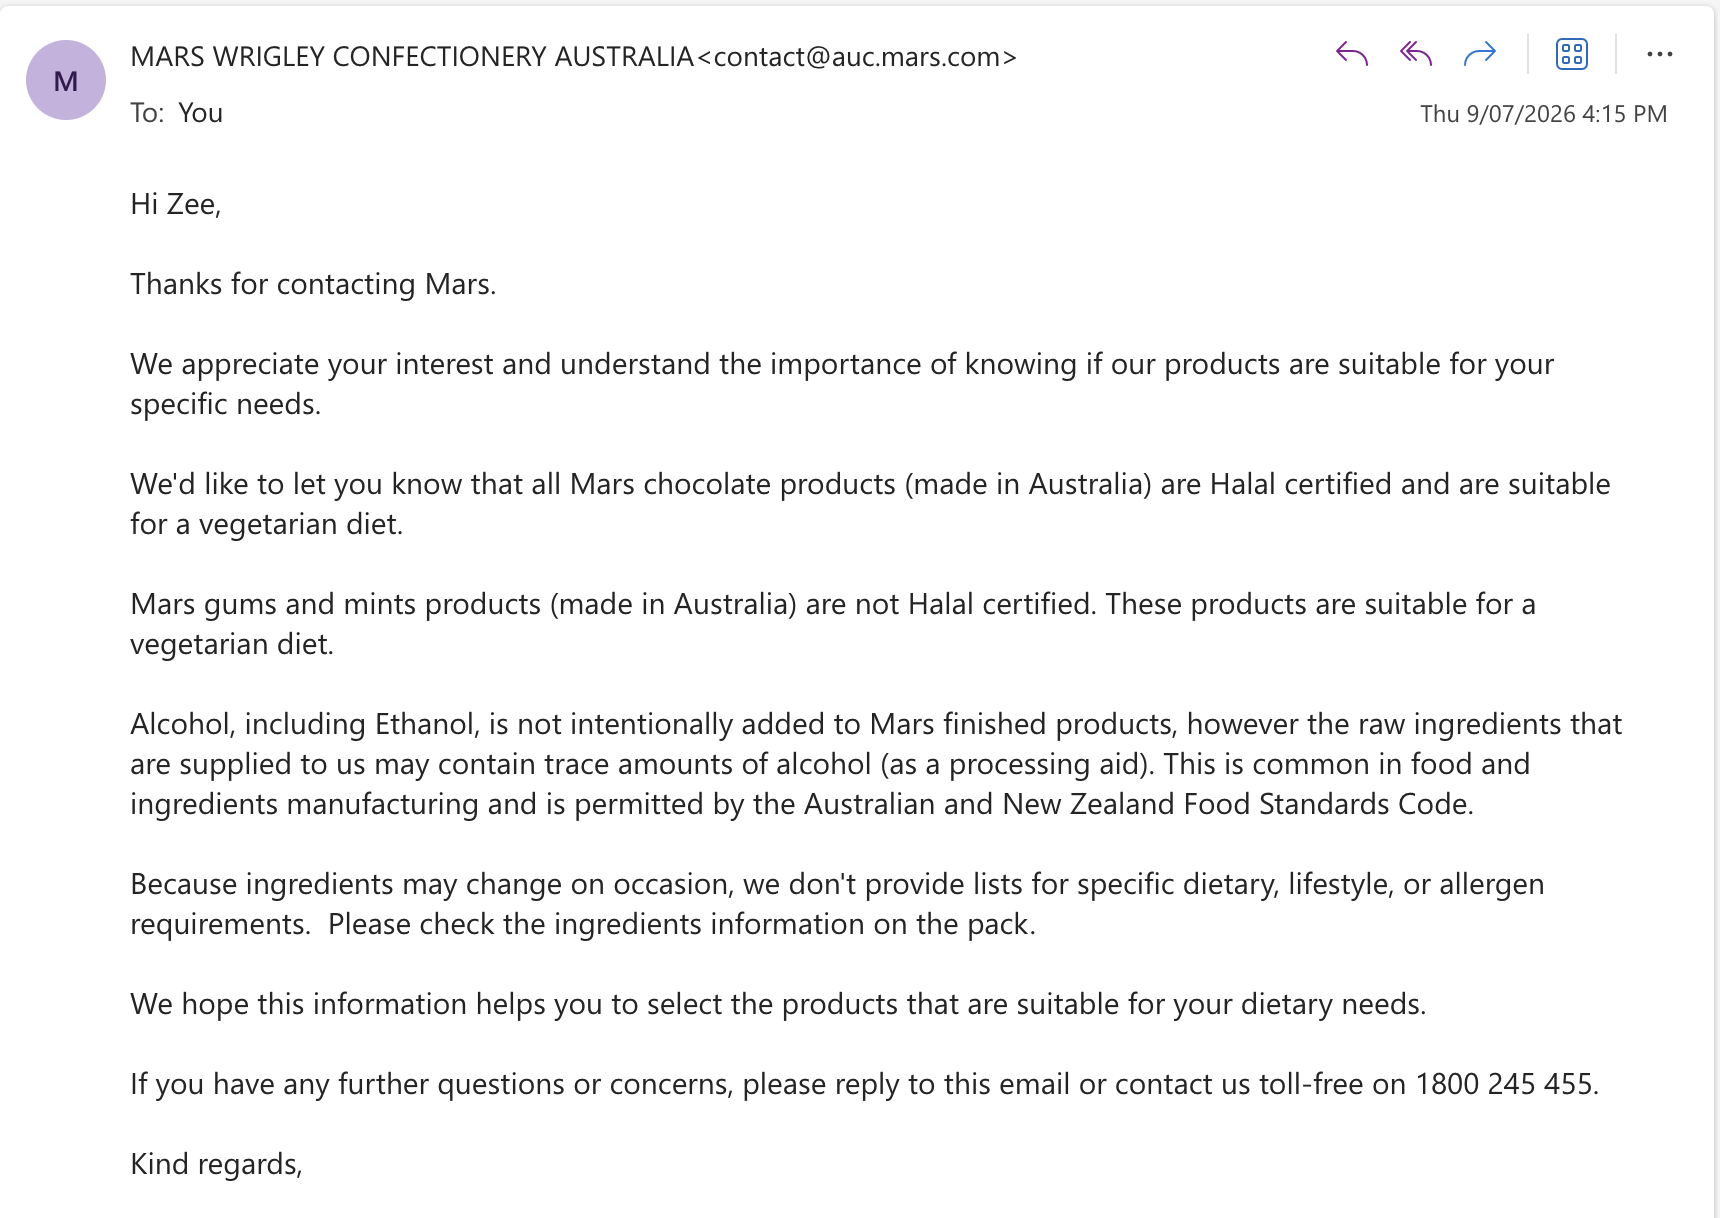Open the More actions ellipsis menu
1720x1218 pixels.
[1660, 54]
